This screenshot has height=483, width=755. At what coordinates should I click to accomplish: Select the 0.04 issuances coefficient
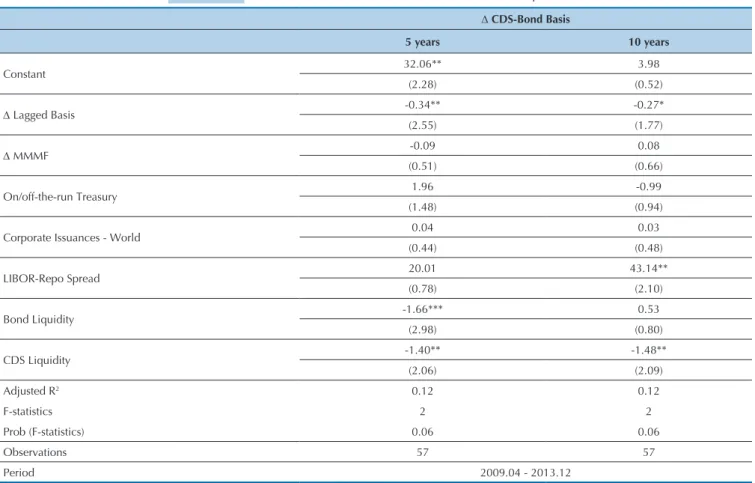[422, 228]
